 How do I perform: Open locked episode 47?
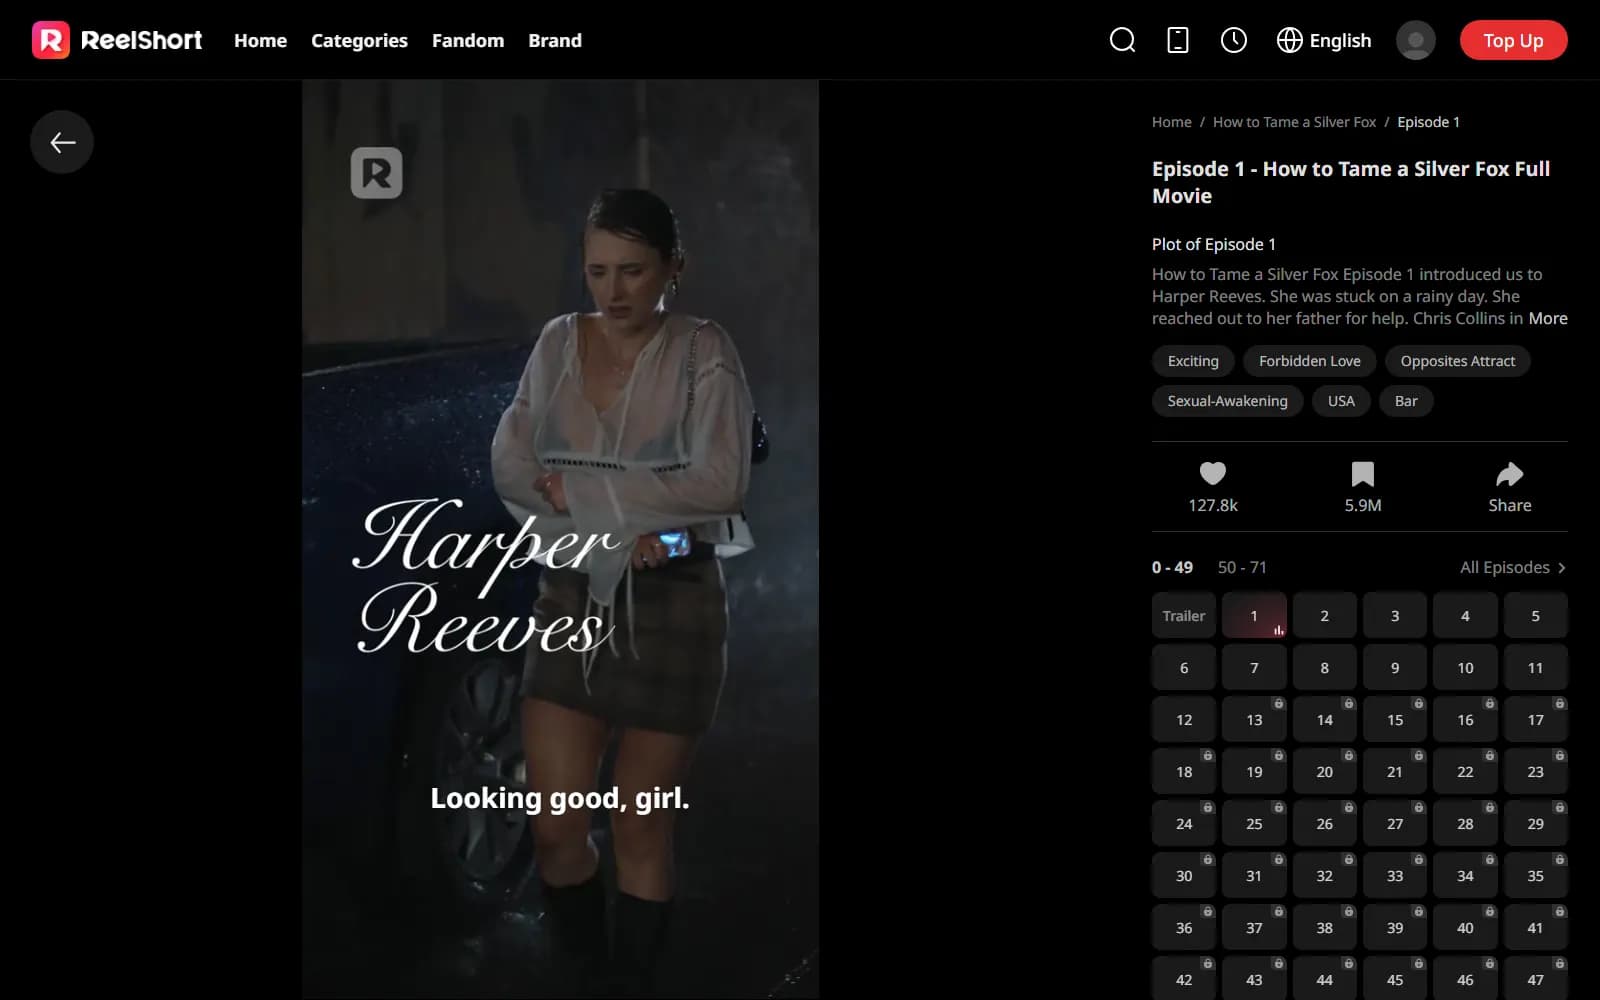1535,979
